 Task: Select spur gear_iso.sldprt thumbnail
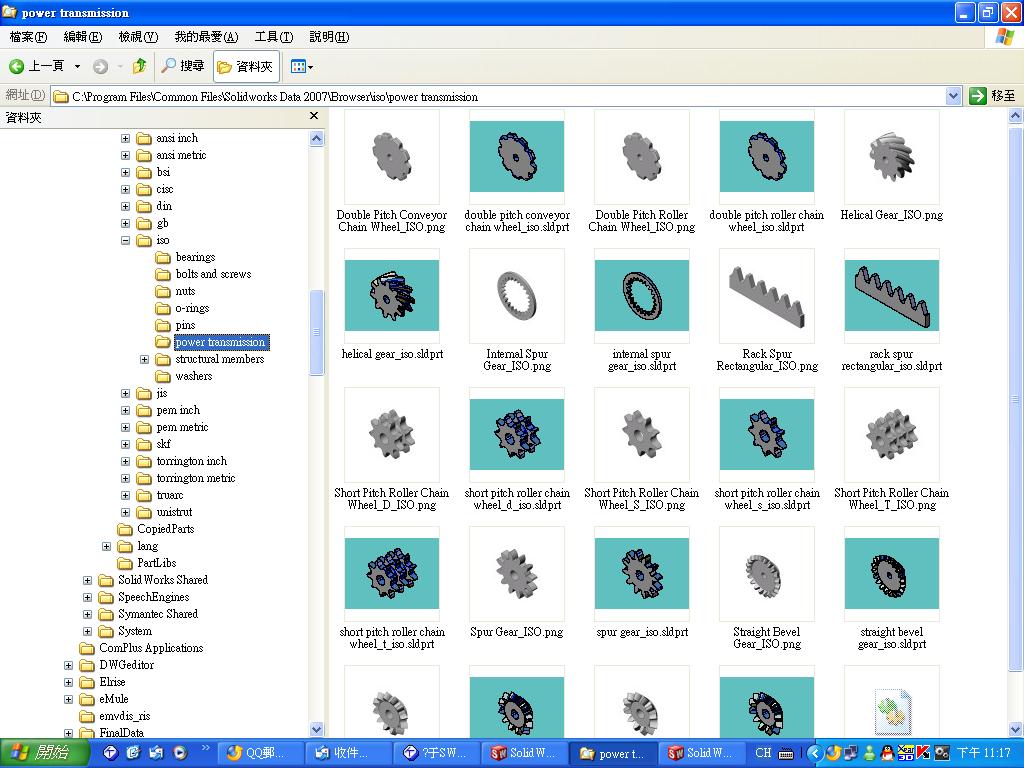click(x=642, y=574)
